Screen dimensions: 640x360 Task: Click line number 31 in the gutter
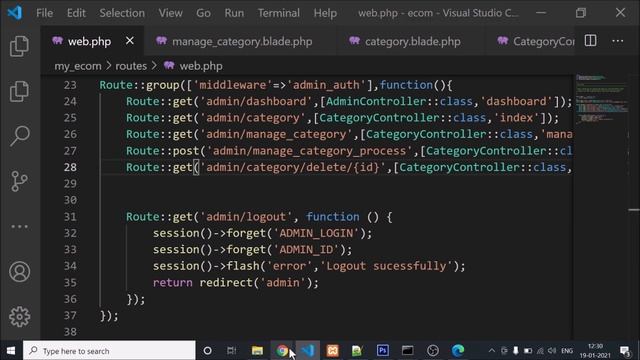click(x=70, y=217)
